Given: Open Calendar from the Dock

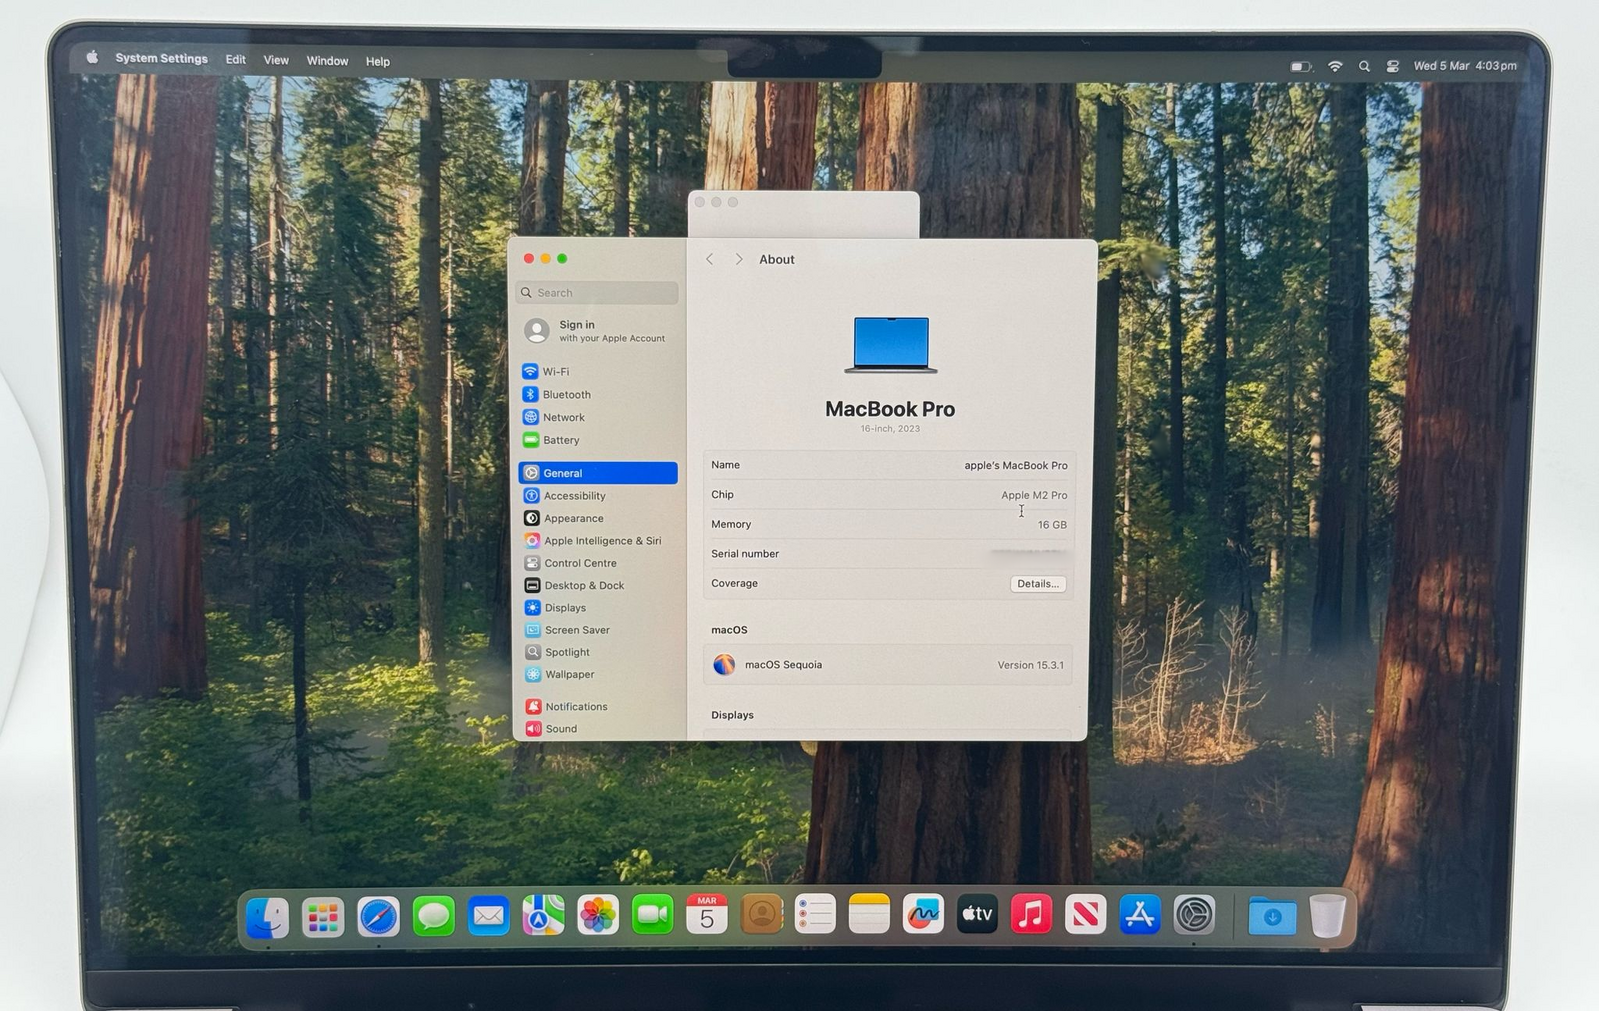Looking at the screenshot, I should tap(707, 914).
